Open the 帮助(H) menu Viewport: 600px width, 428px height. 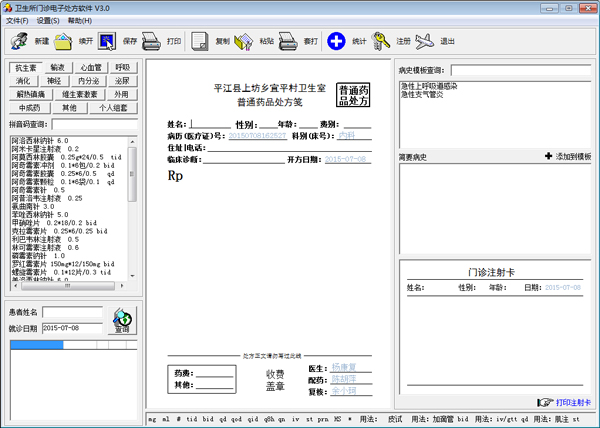pyautogui.click(x=80, y=21)
